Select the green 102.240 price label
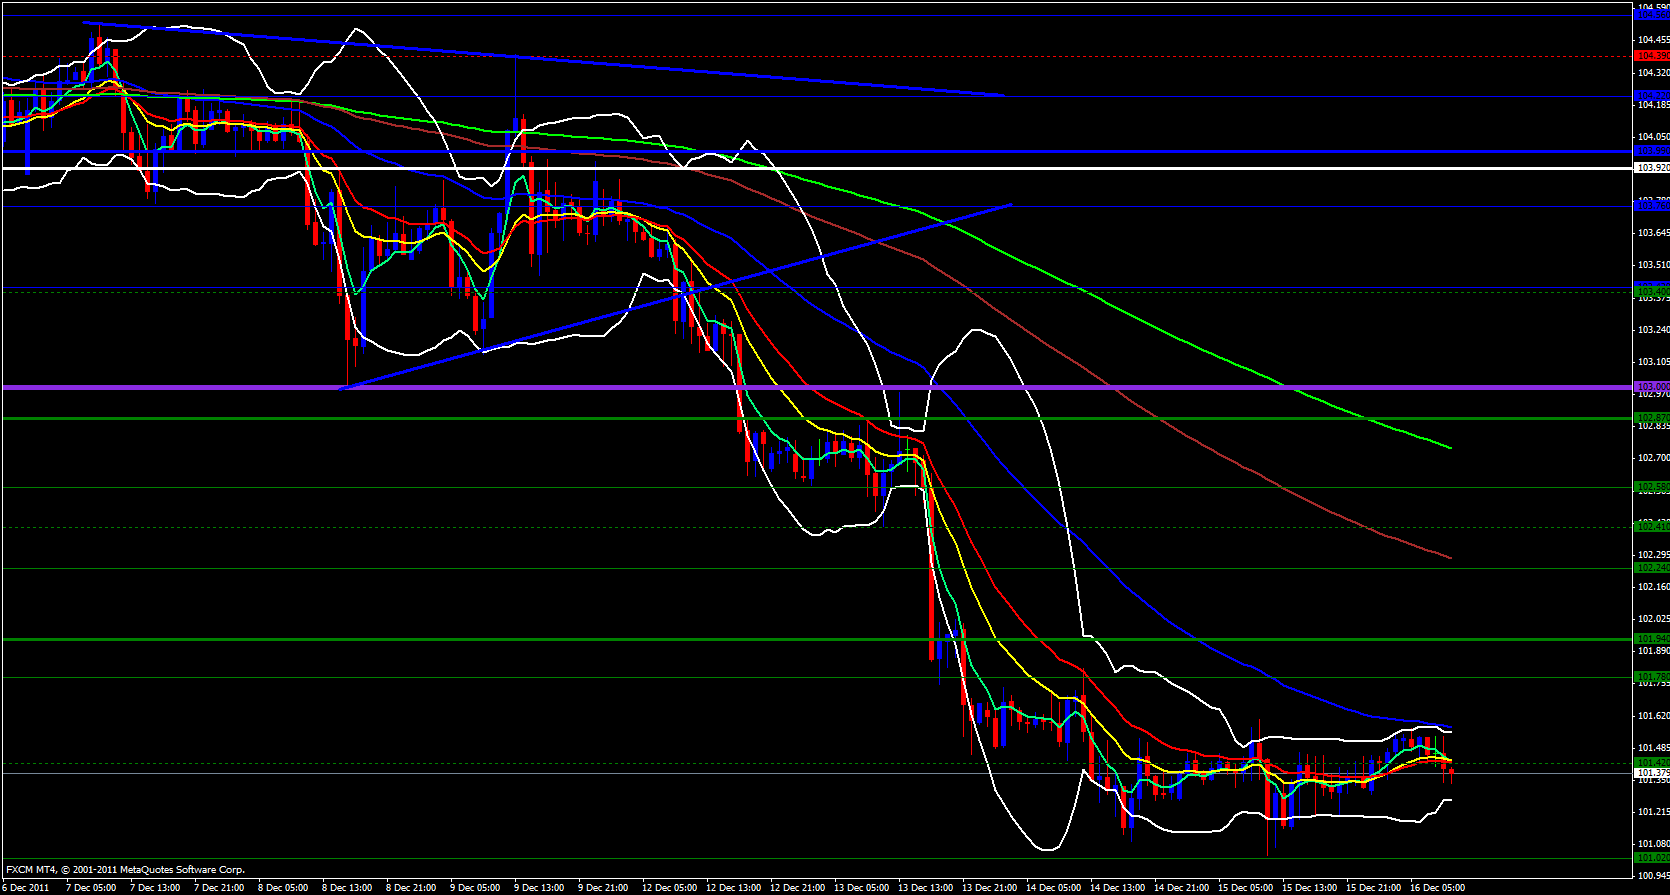1670x895 pixels. [x=1650, y=568]
